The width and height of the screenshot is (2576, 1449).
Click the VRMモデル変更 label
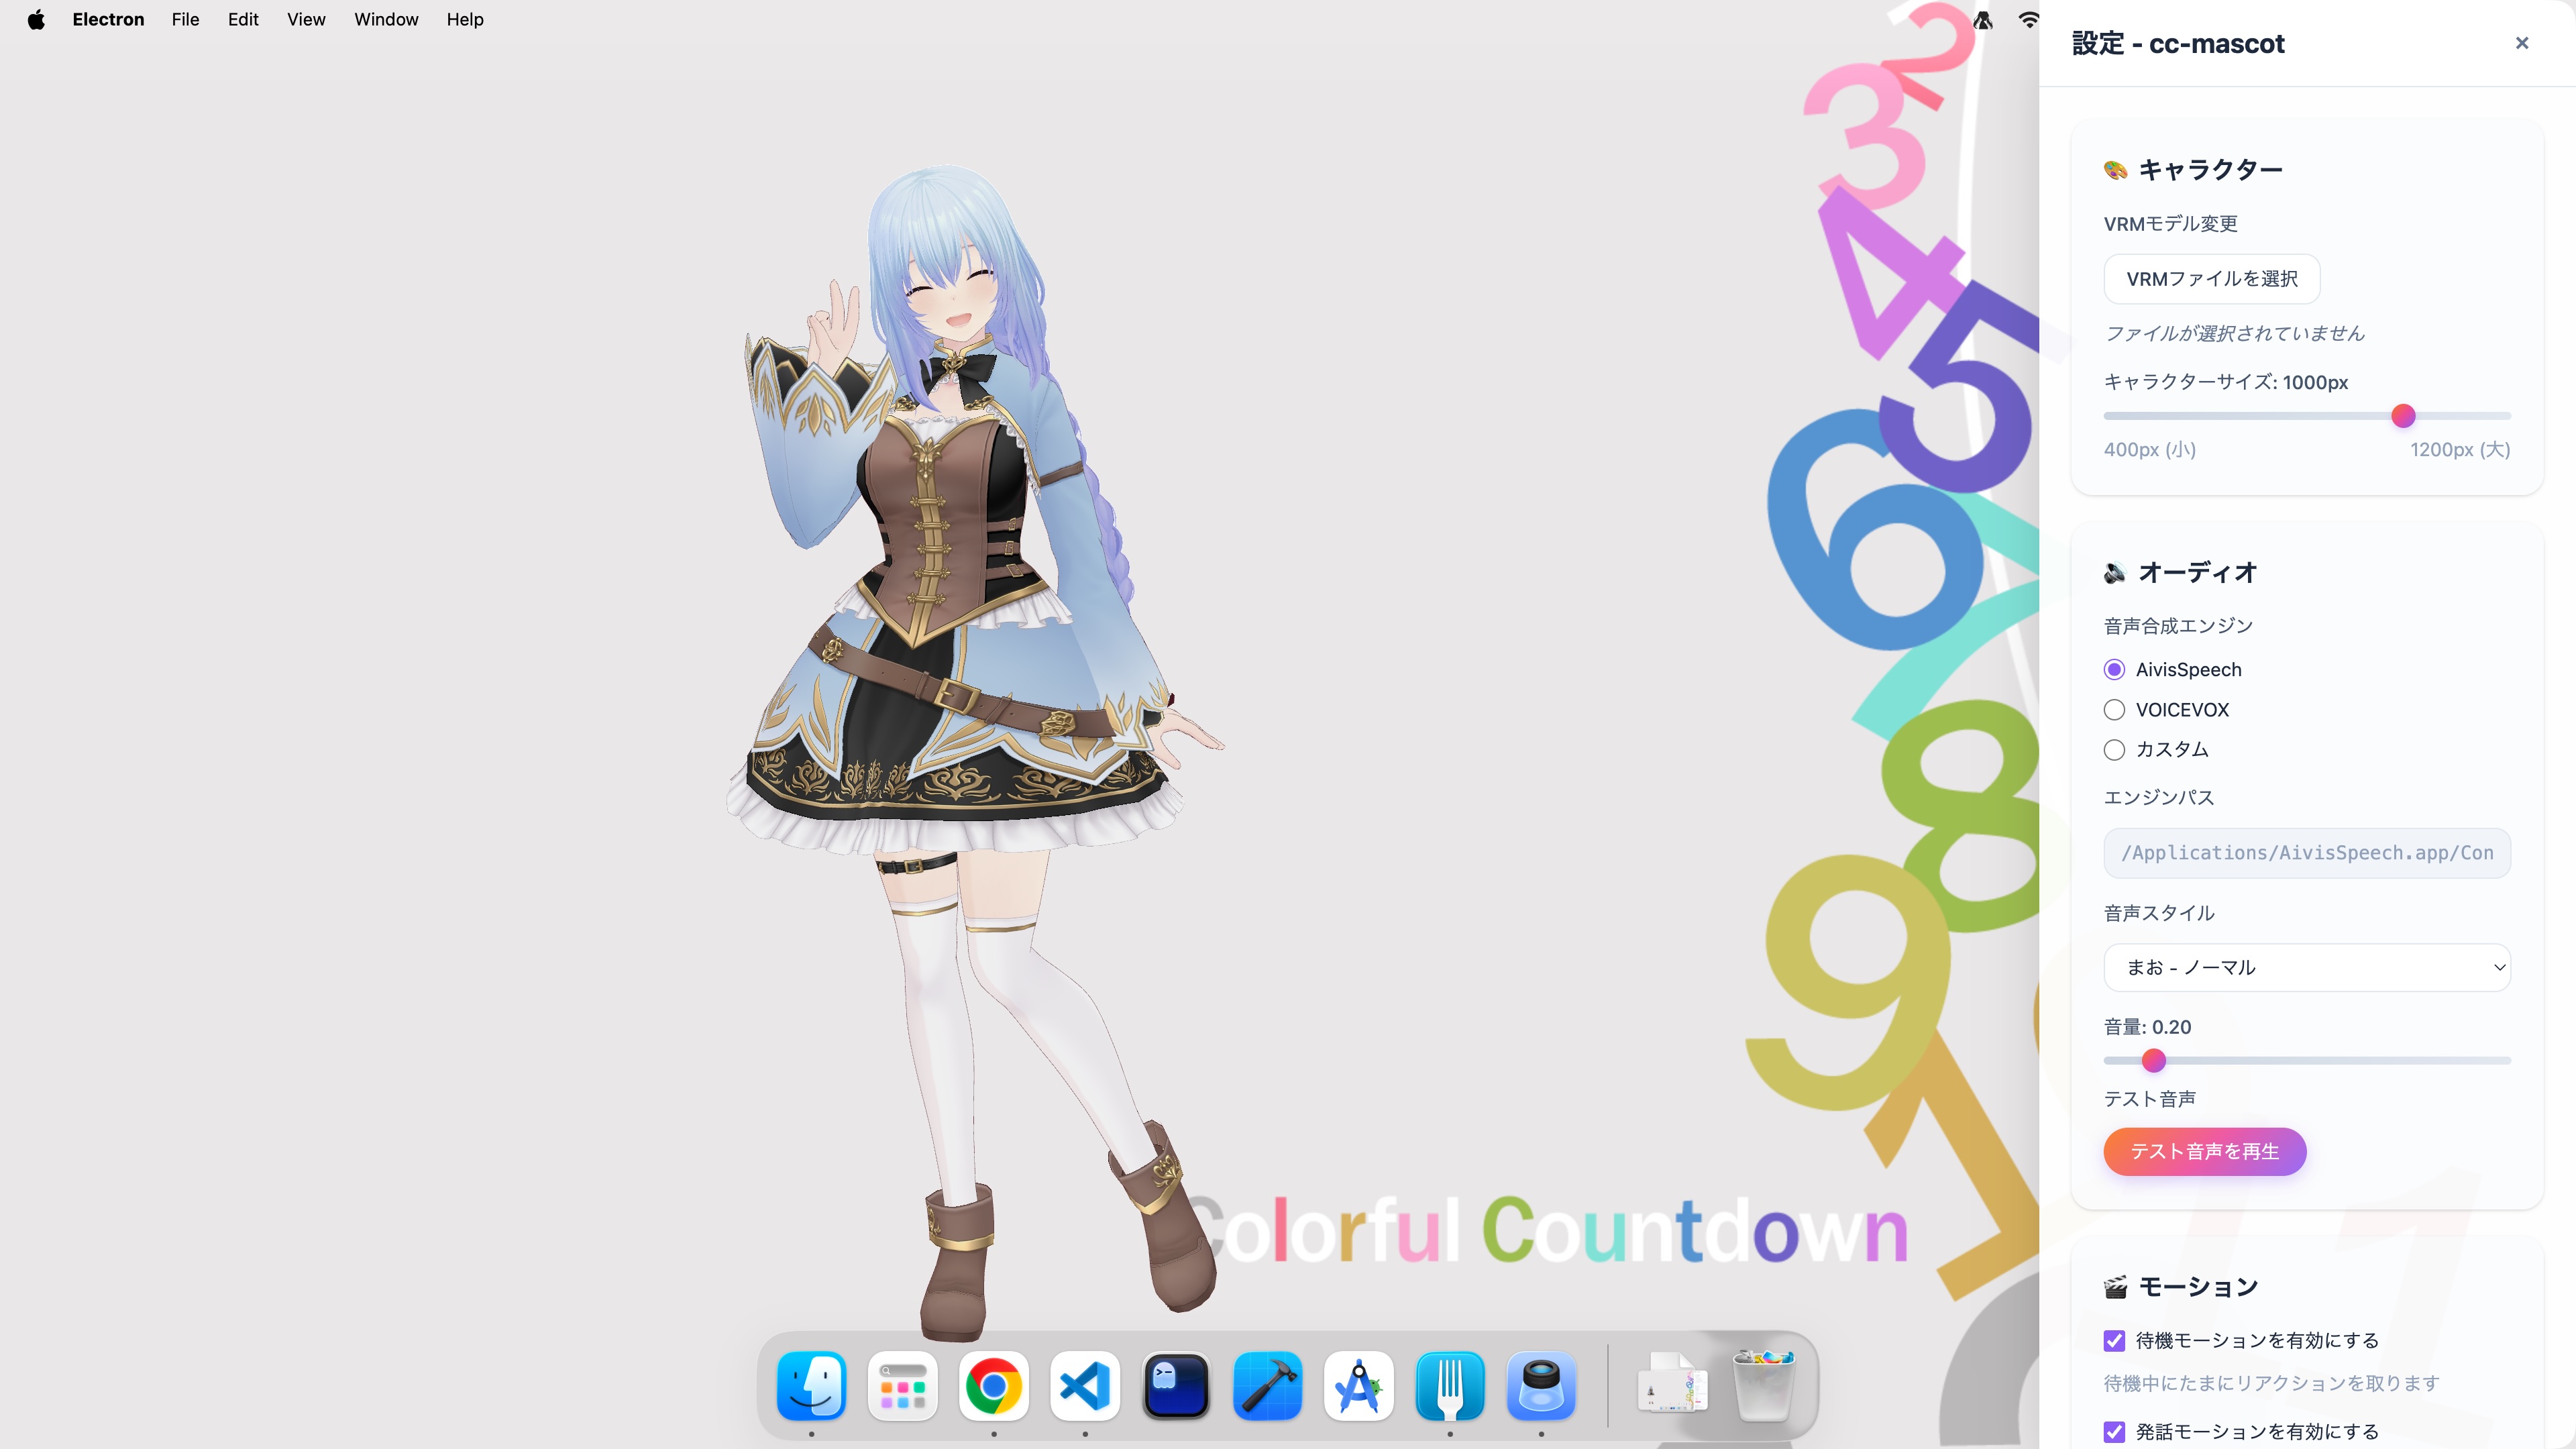(x=2171, y=224)
